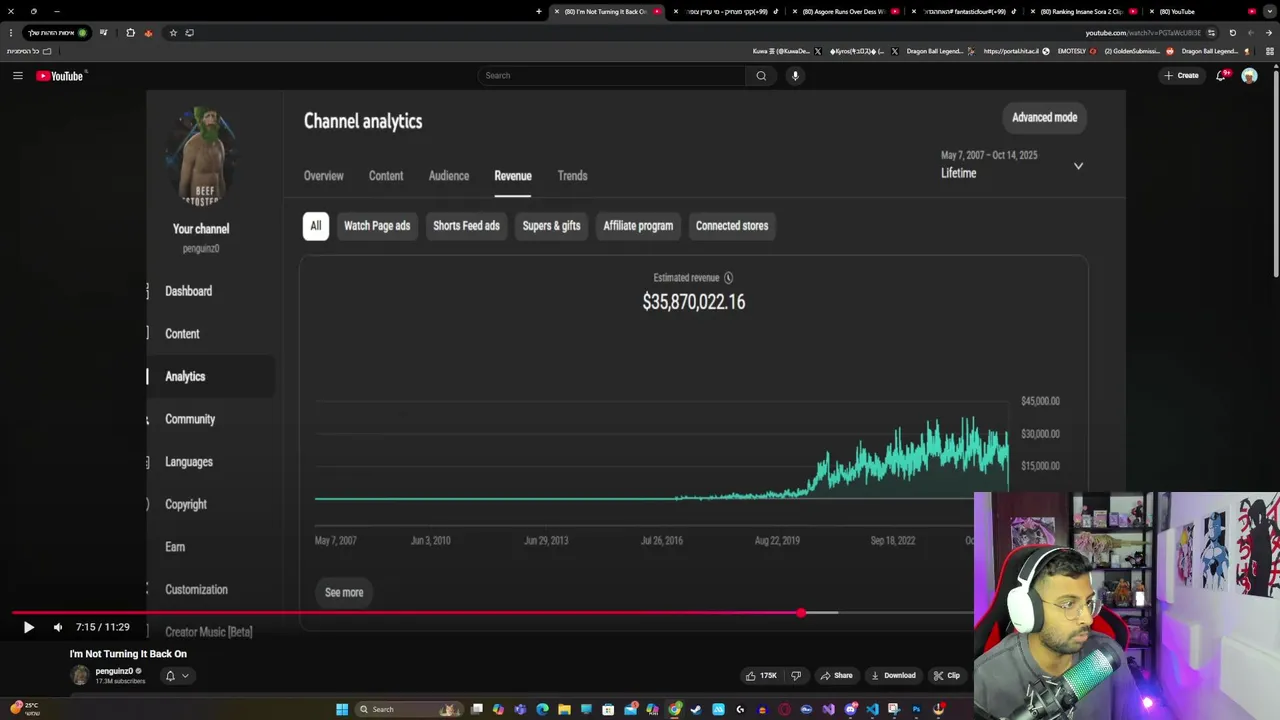Play the video

(x=28, y=627)
